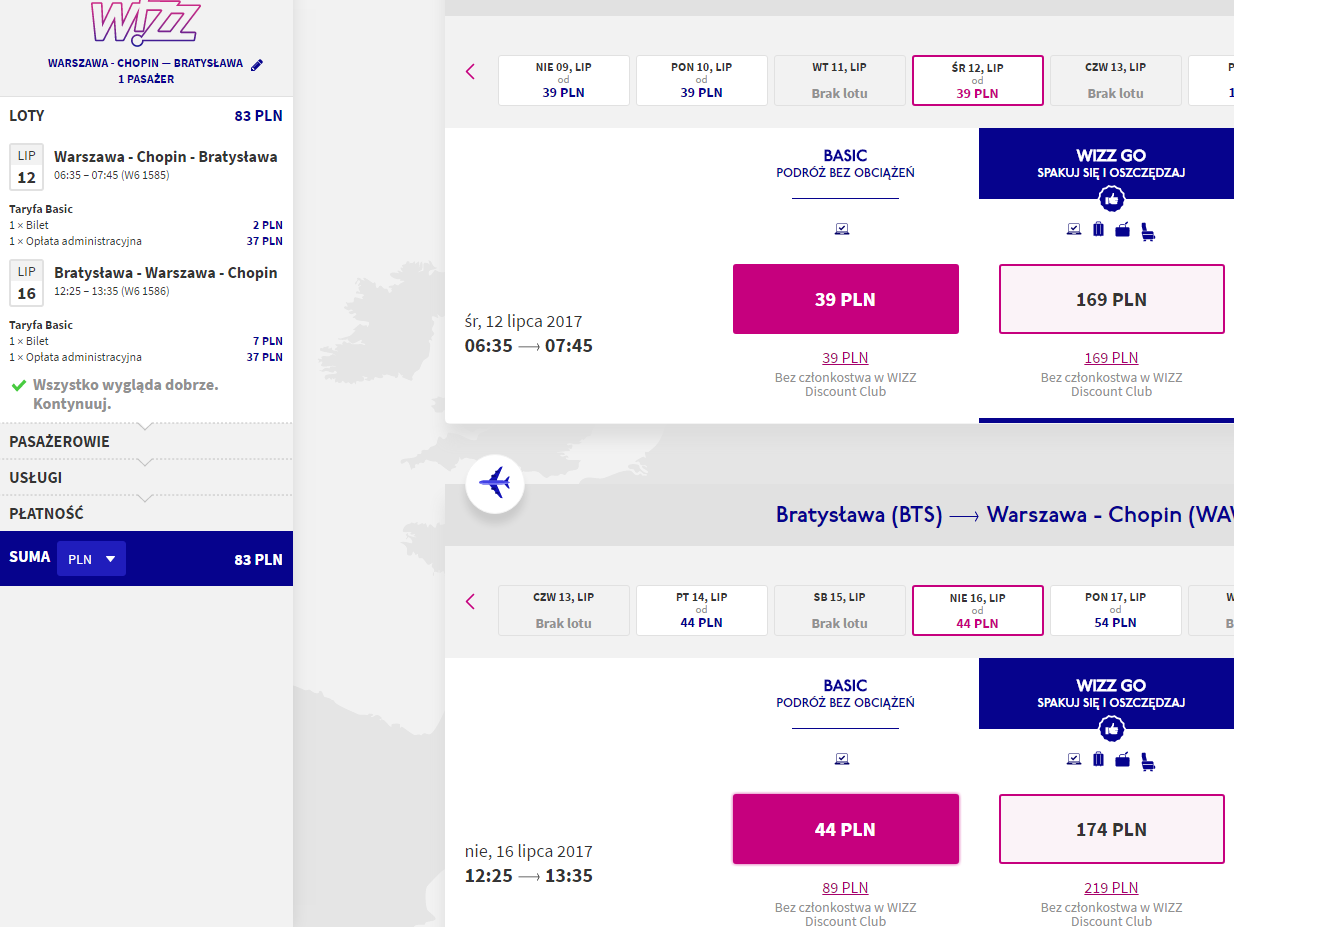
Task: Expand the PŁATNOŚĆ section
Action: click(x=146, y=513)
